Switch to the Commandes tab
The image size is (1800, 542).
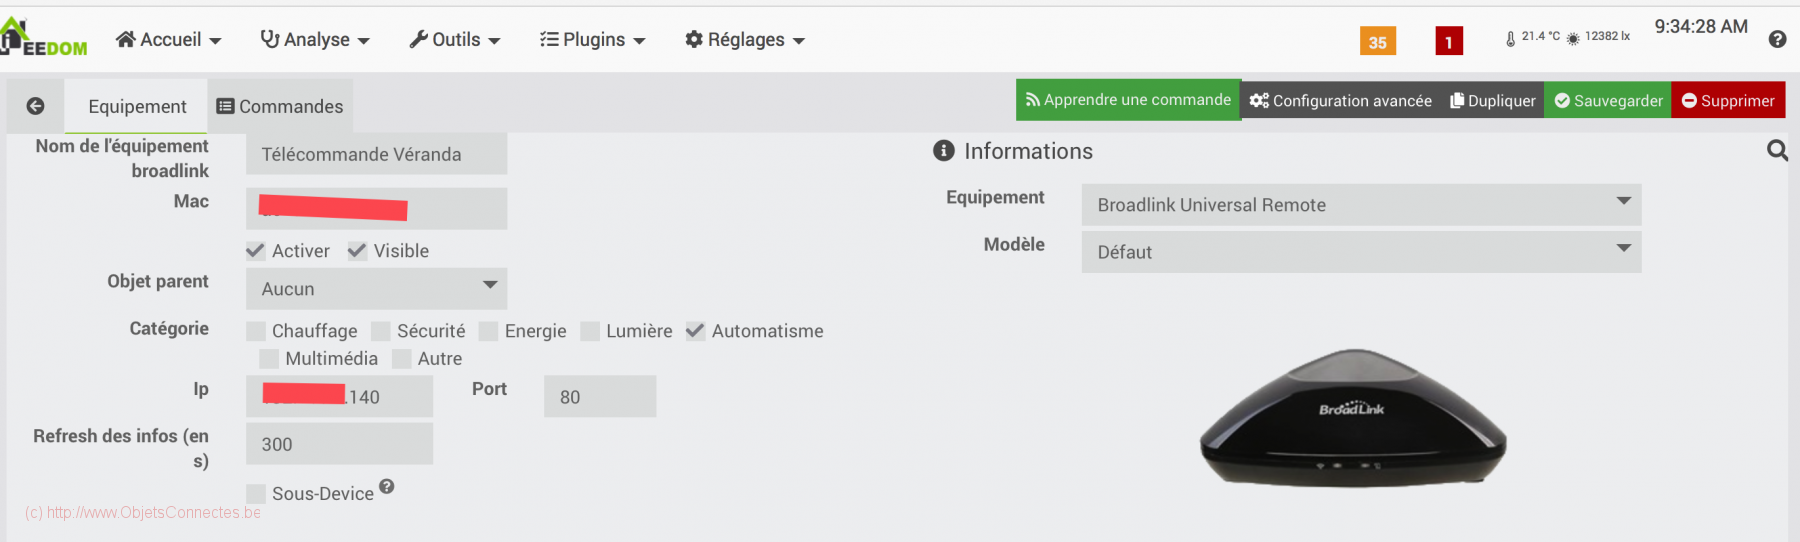click(280, 106)
